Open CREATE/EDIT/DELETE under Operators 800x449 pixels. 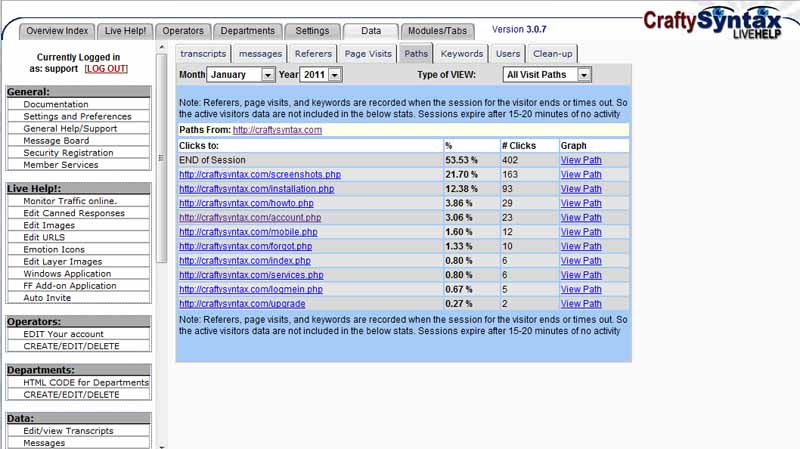(x=71, y=346)
